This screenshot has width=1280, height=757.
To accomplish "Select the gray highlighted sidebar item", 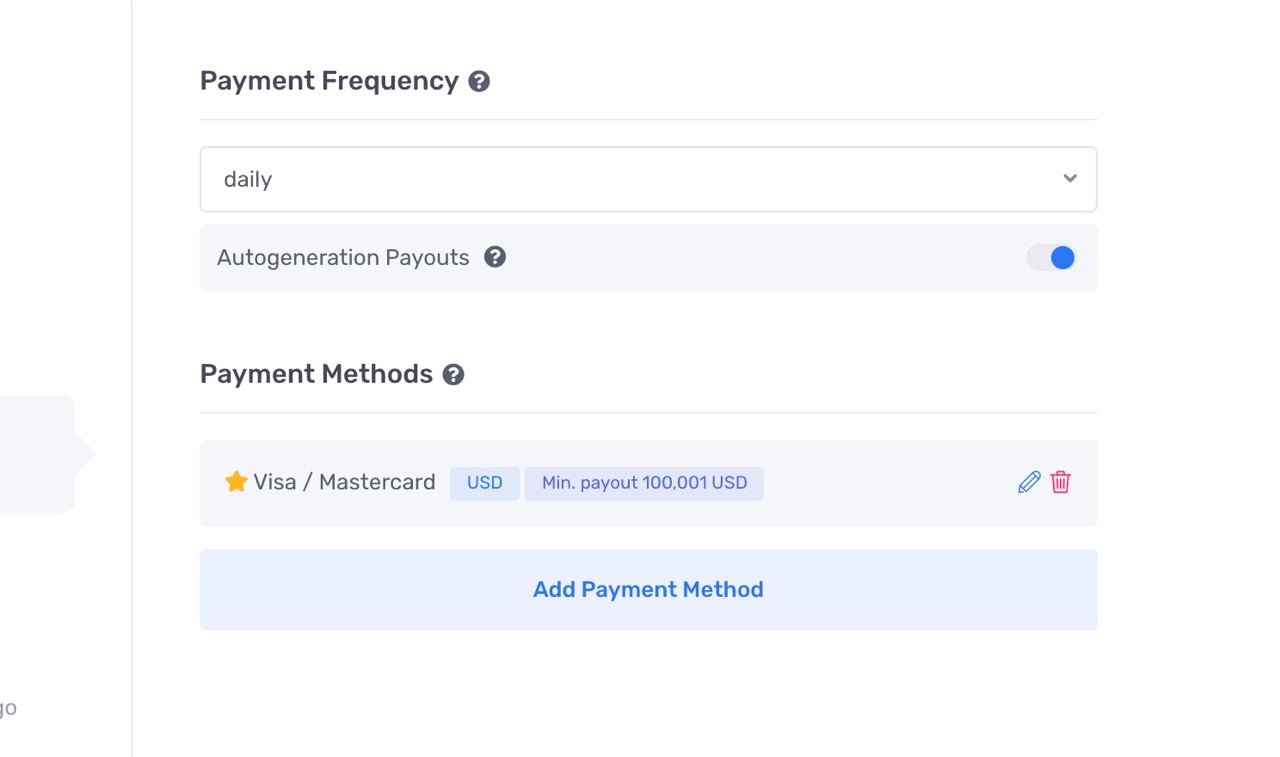I will click(x=37, y=454).
